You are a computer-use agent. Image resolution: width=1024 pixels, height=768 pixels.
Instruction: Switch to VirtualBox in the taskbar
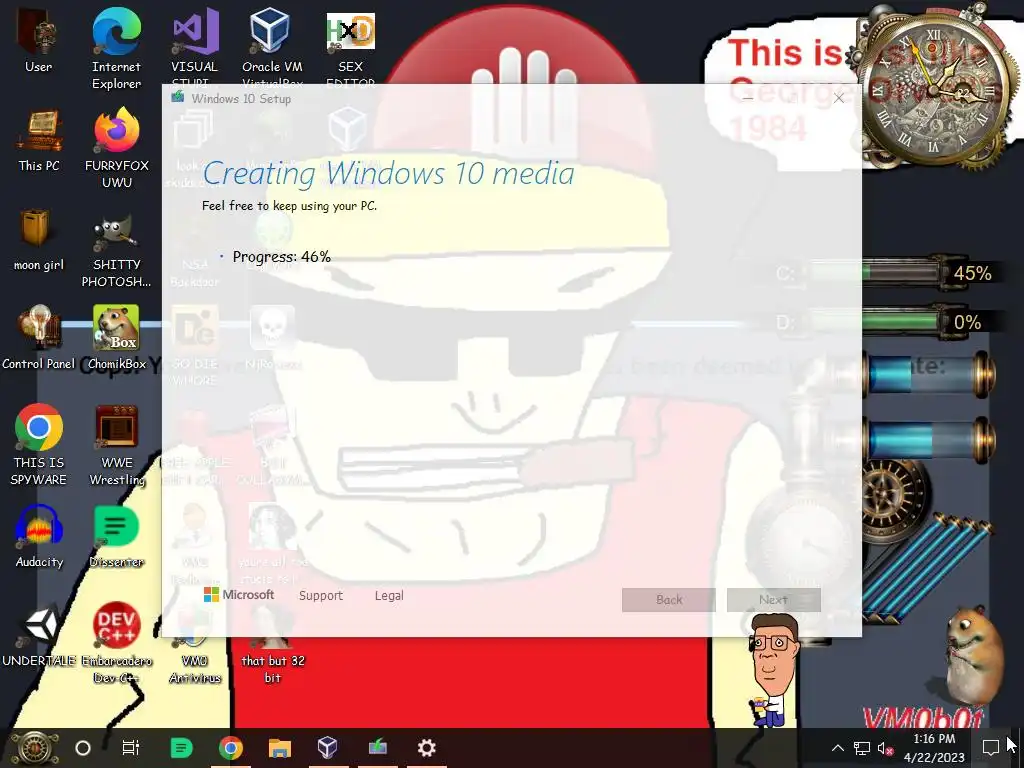point(327,748)
